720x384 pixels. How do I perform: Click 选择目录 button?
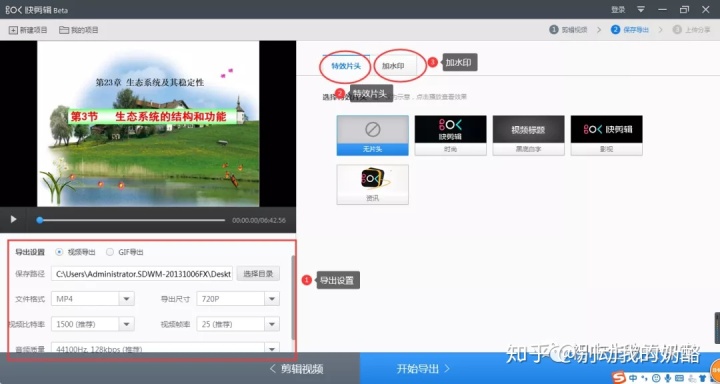pyautogui.click(x=258, y=274)
